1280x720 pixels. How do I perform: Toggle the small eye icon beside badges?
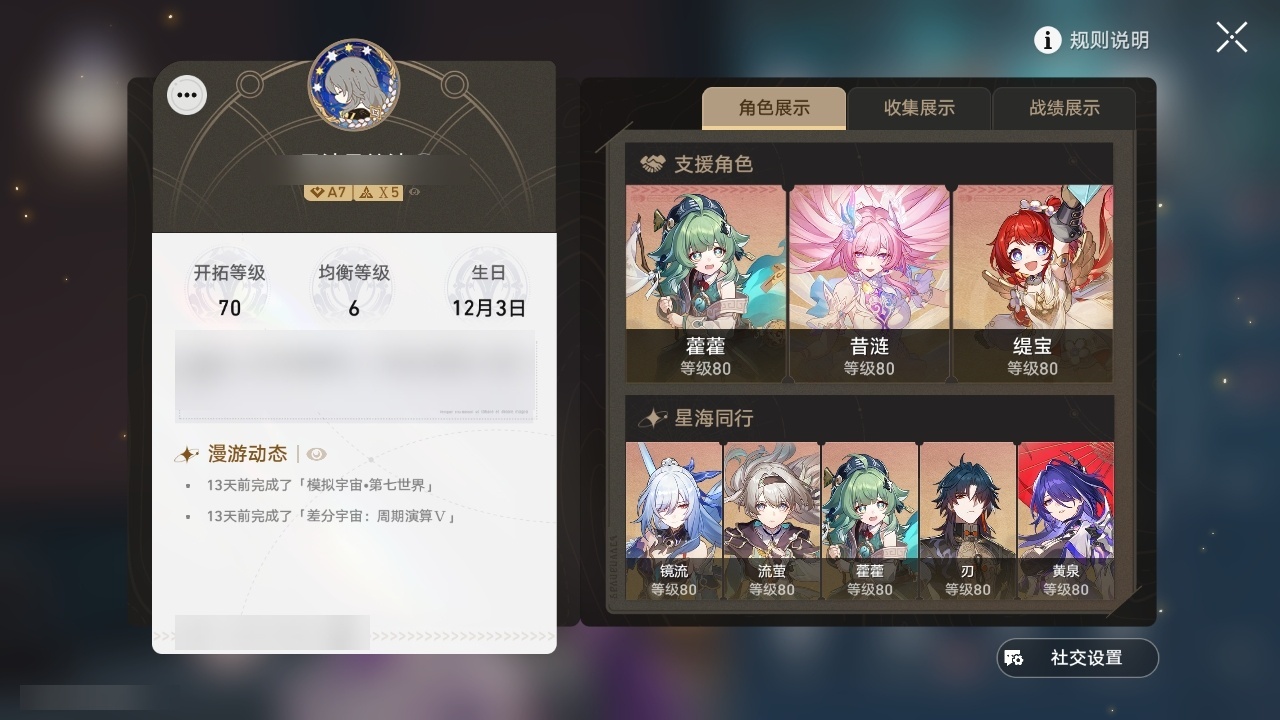point(414,192)
